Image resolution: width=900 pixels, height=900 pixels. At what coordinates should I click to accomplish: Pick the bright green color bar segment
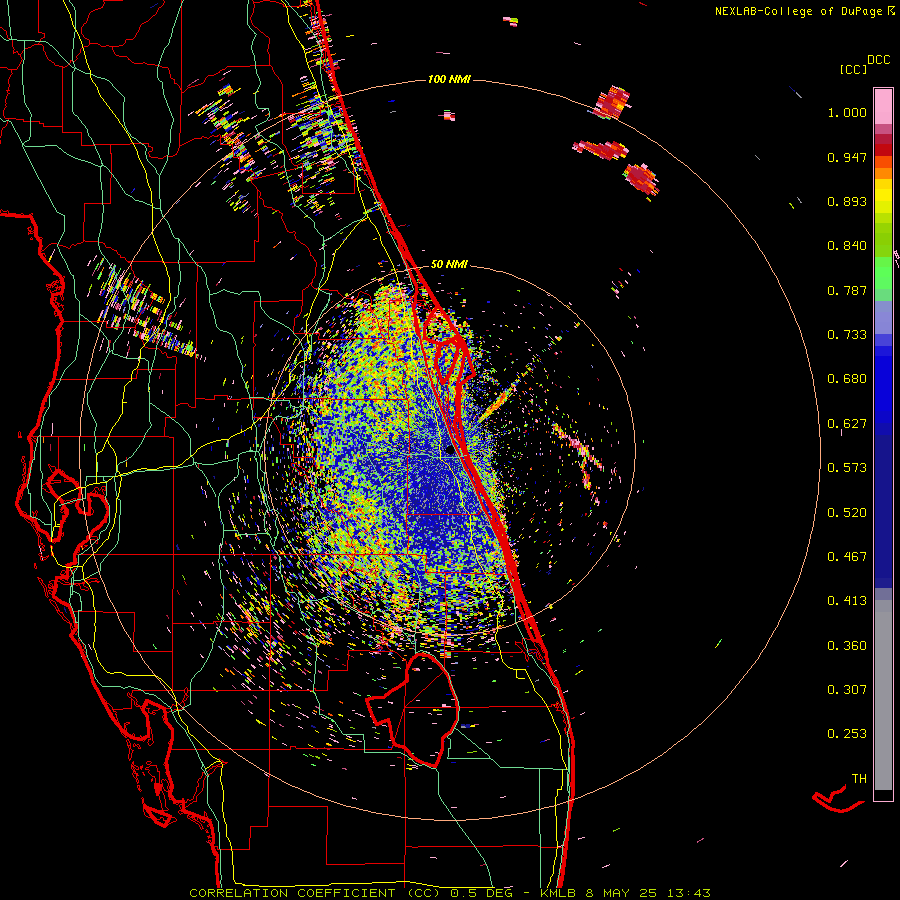pyautogui.click(x=883, y=273)
